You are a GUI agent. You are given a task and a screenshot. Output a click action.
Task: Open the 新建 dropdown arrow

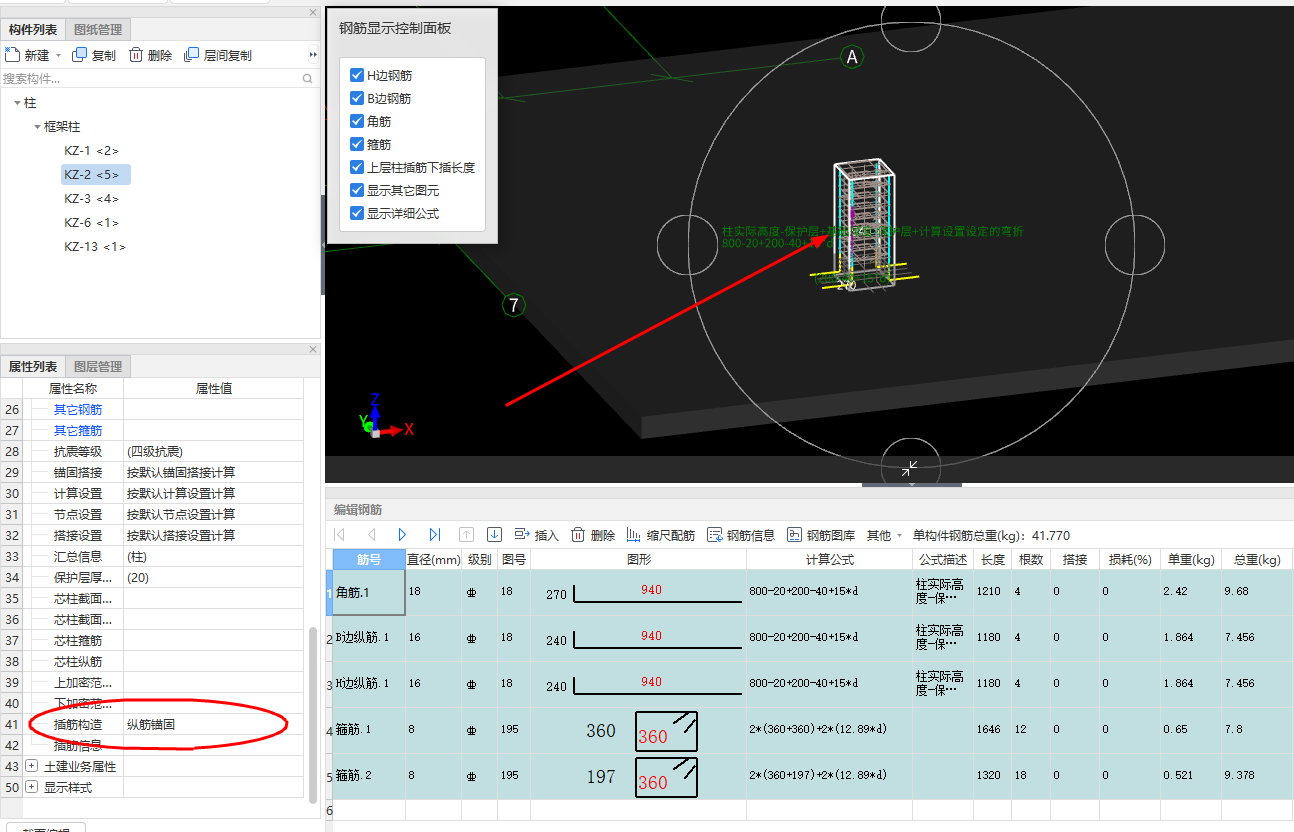58,56
